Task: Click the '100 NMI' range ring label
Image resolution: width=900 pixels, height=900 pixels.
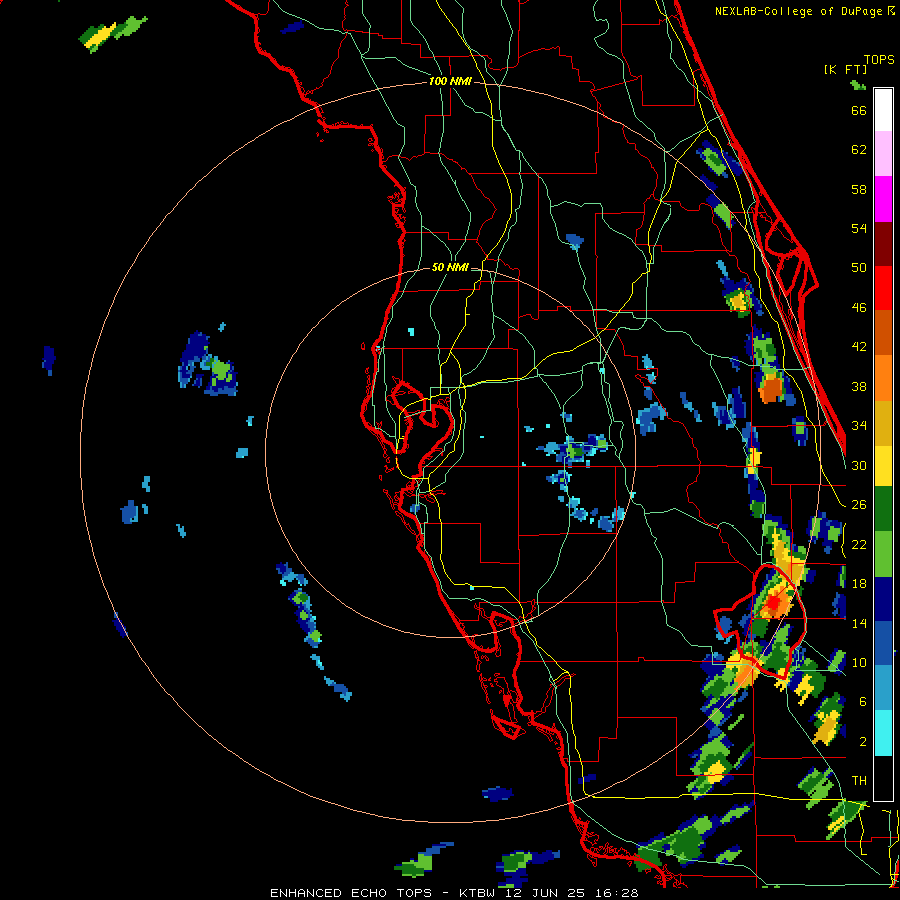Action: (x=450, y=82)
